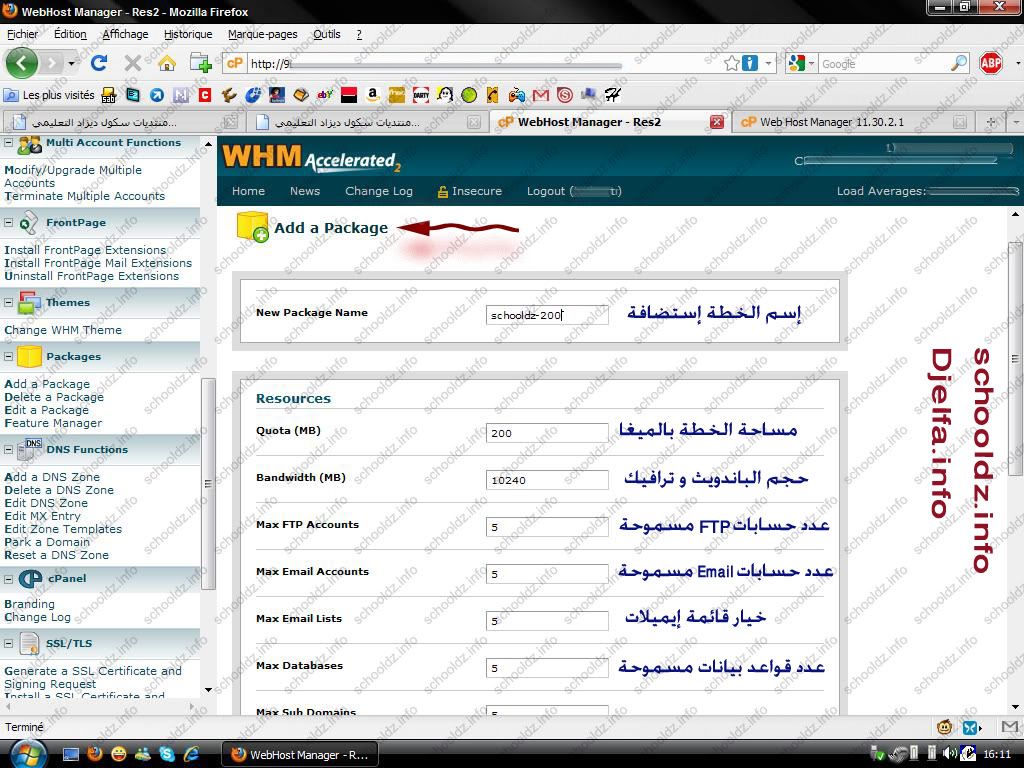The width and height of the screenshot is (1024, 768).
Task: Click the new tab icon with green plus
Action: coord(200,63)
